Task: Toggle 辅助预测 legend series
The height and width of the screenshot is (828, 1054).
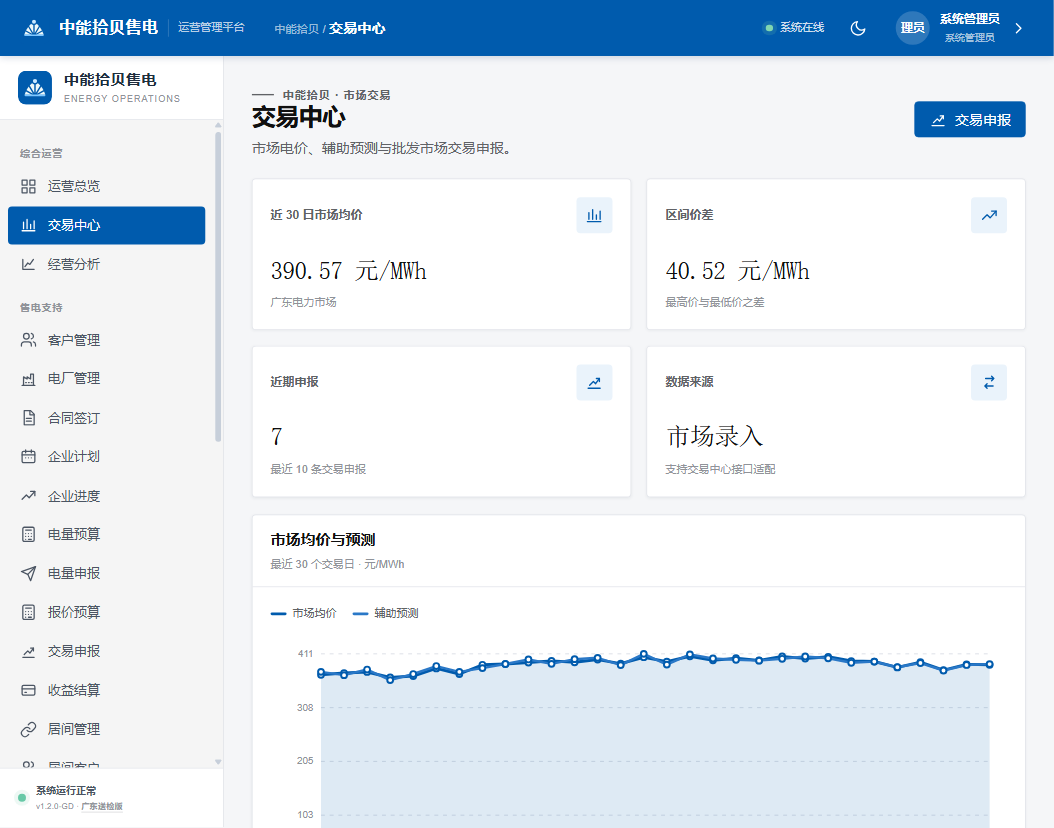Action: 385,613
